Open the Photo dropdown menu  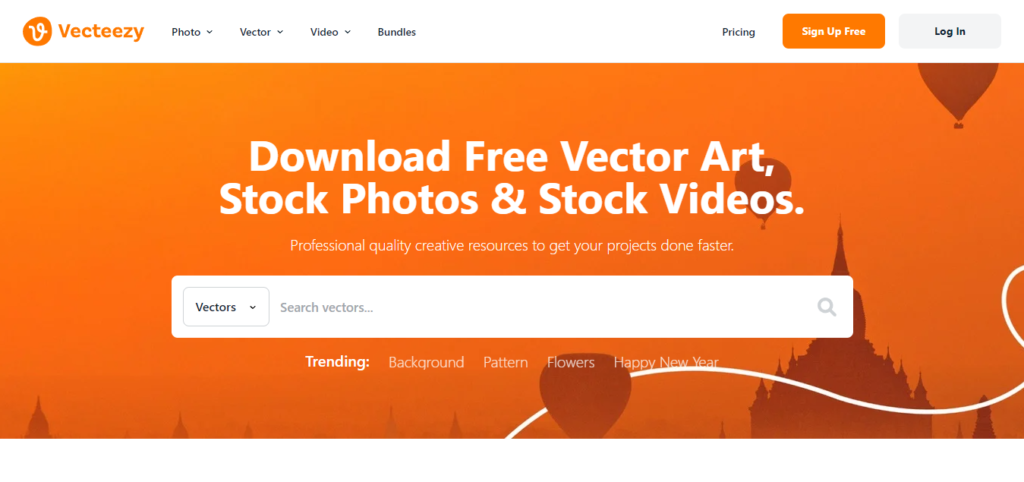click(192, 32)
